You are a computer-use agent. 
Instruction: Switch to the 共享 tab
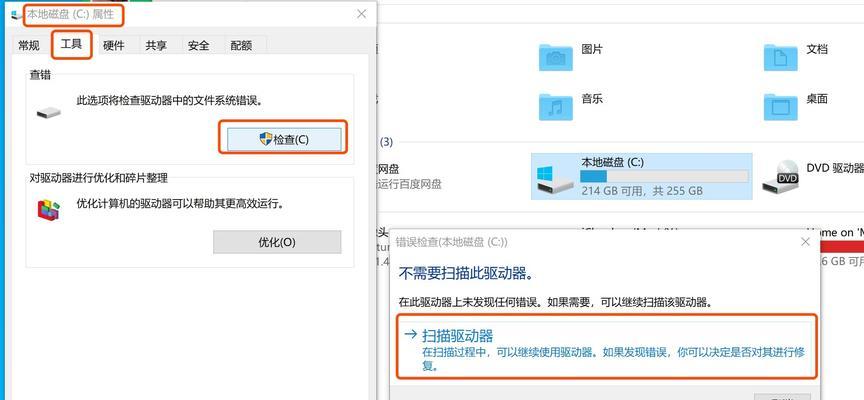pos(156,46)
